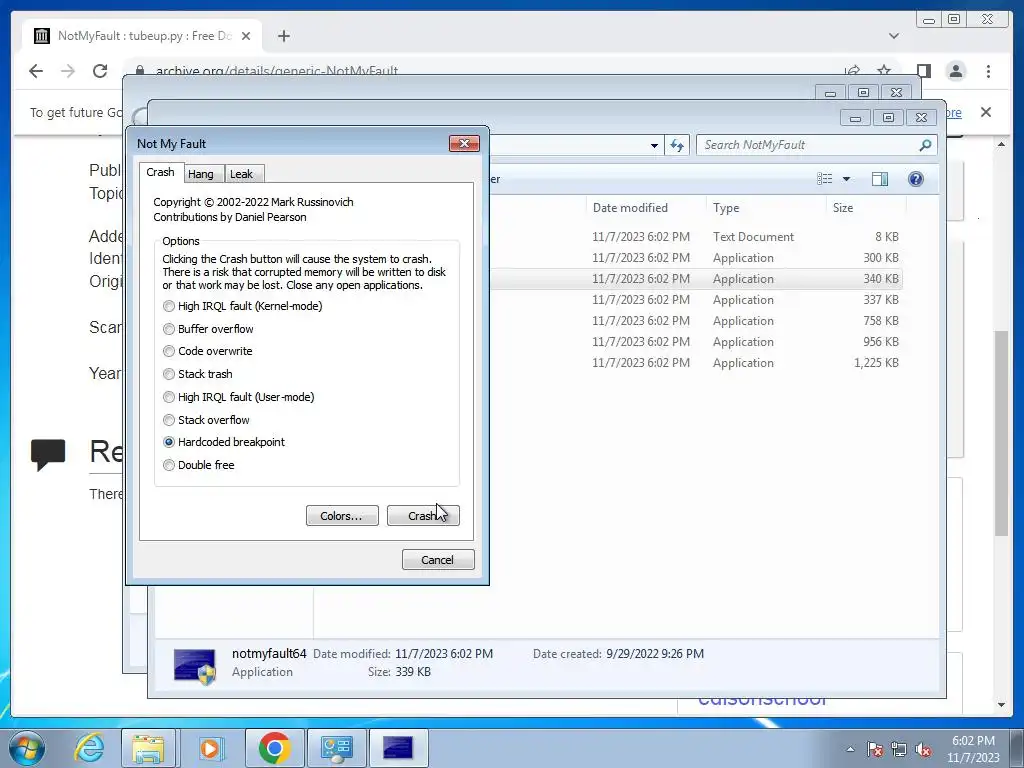Share this page from the address bar

click(x=852, y=71)
